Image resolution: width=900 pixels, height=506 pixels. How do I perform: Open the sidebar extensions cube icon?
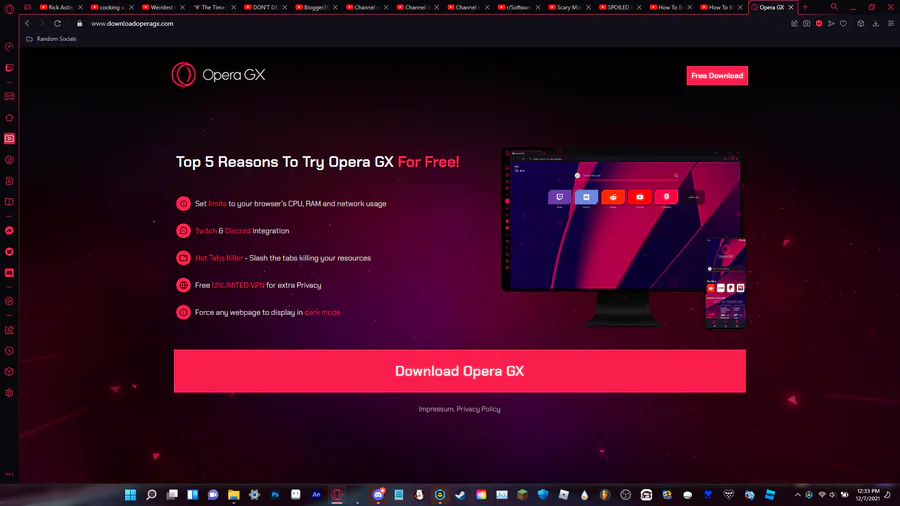[9, 372]
